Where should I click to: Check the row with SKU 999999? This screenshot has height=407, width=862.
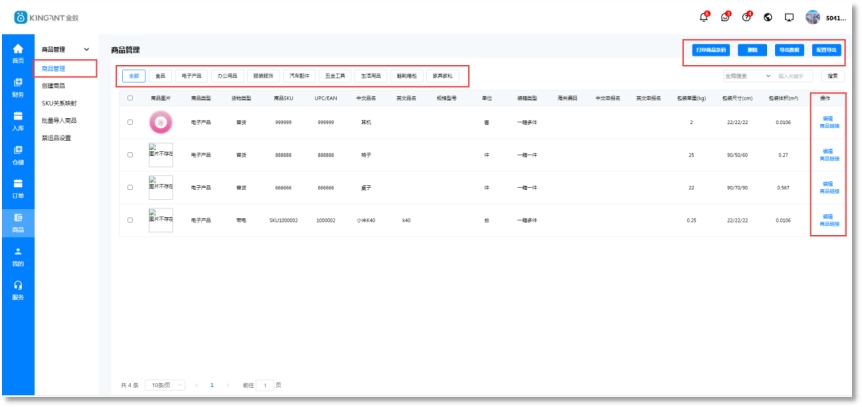(x=130, y=122)
